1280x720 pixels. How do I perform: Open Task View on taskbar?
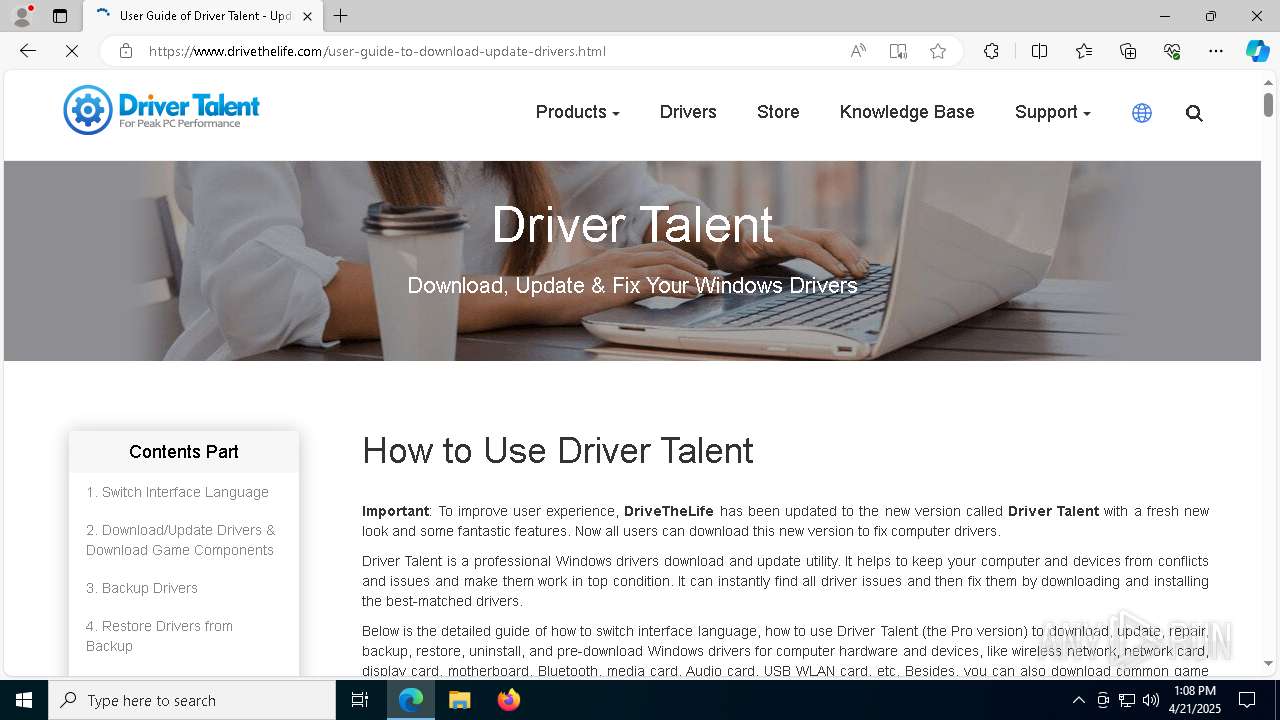(360, 700)
